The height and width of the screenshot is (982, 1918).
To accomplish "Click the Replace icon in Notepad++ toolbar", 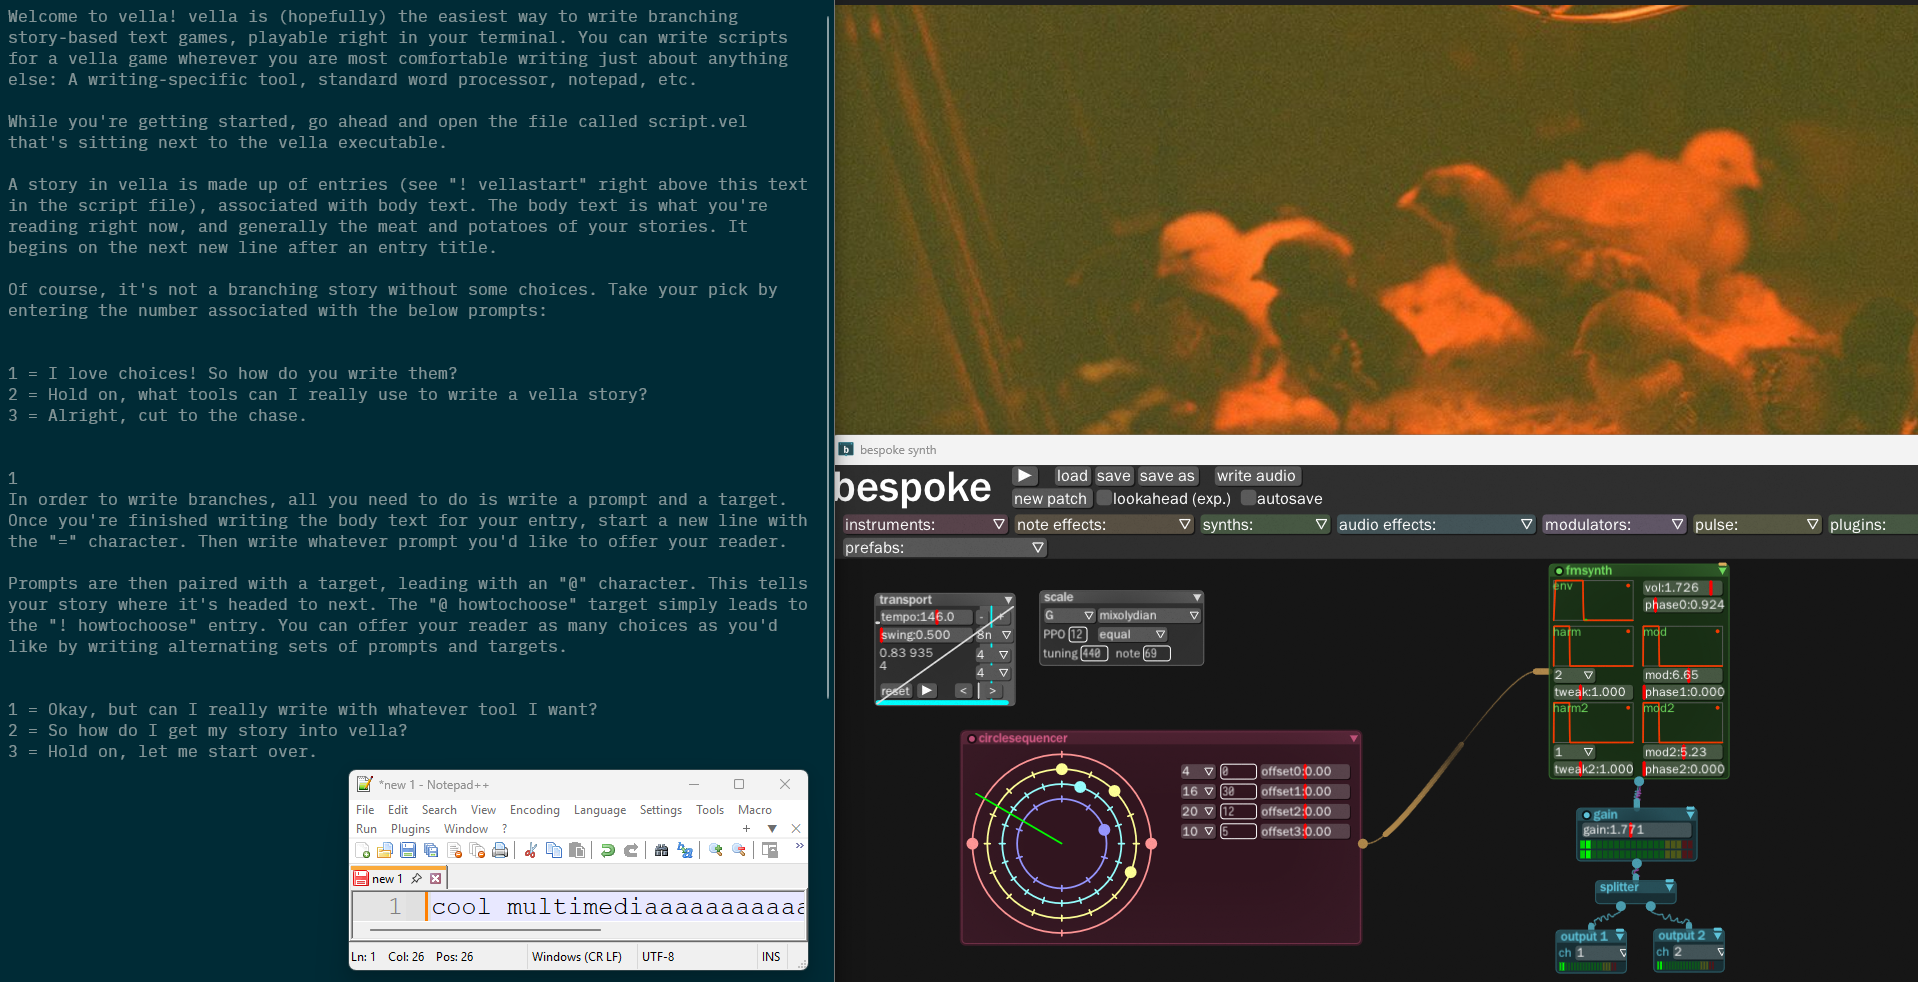I will 685,850.
